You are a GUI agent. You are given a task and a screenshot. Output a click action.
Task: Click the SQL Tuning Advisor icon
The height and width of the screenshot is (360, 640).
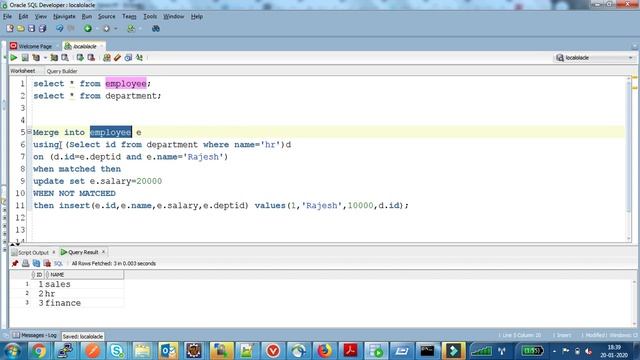[x=64, y=58]
